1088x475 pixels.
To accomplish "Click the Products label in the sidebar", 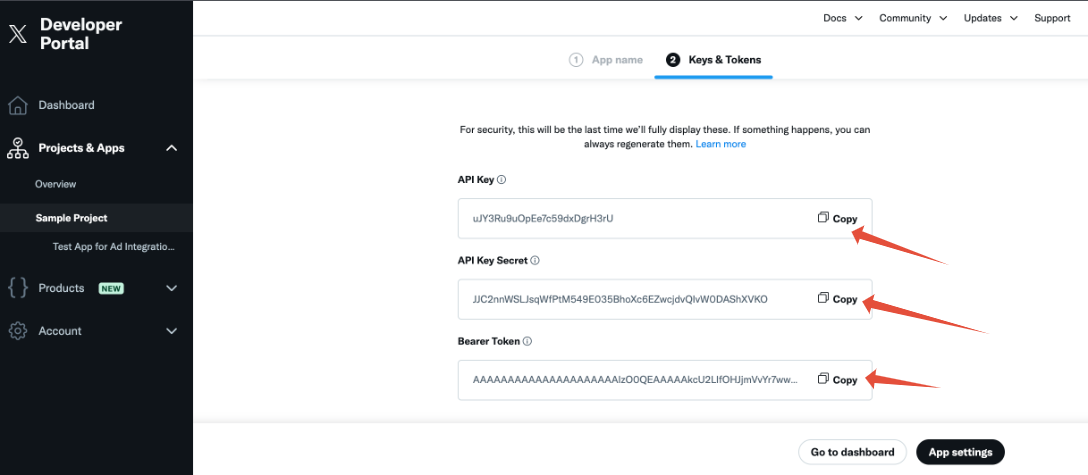I will coord(61,288).
